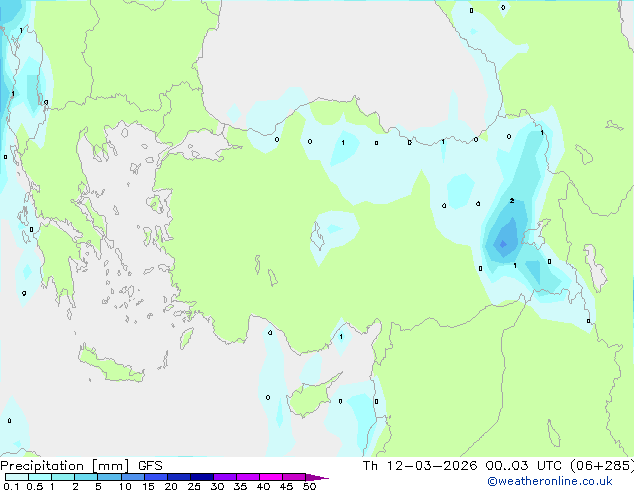Click the 0.1–0.5 mm legend color swatch
This screenshot has width=634, height=490.
17,477
